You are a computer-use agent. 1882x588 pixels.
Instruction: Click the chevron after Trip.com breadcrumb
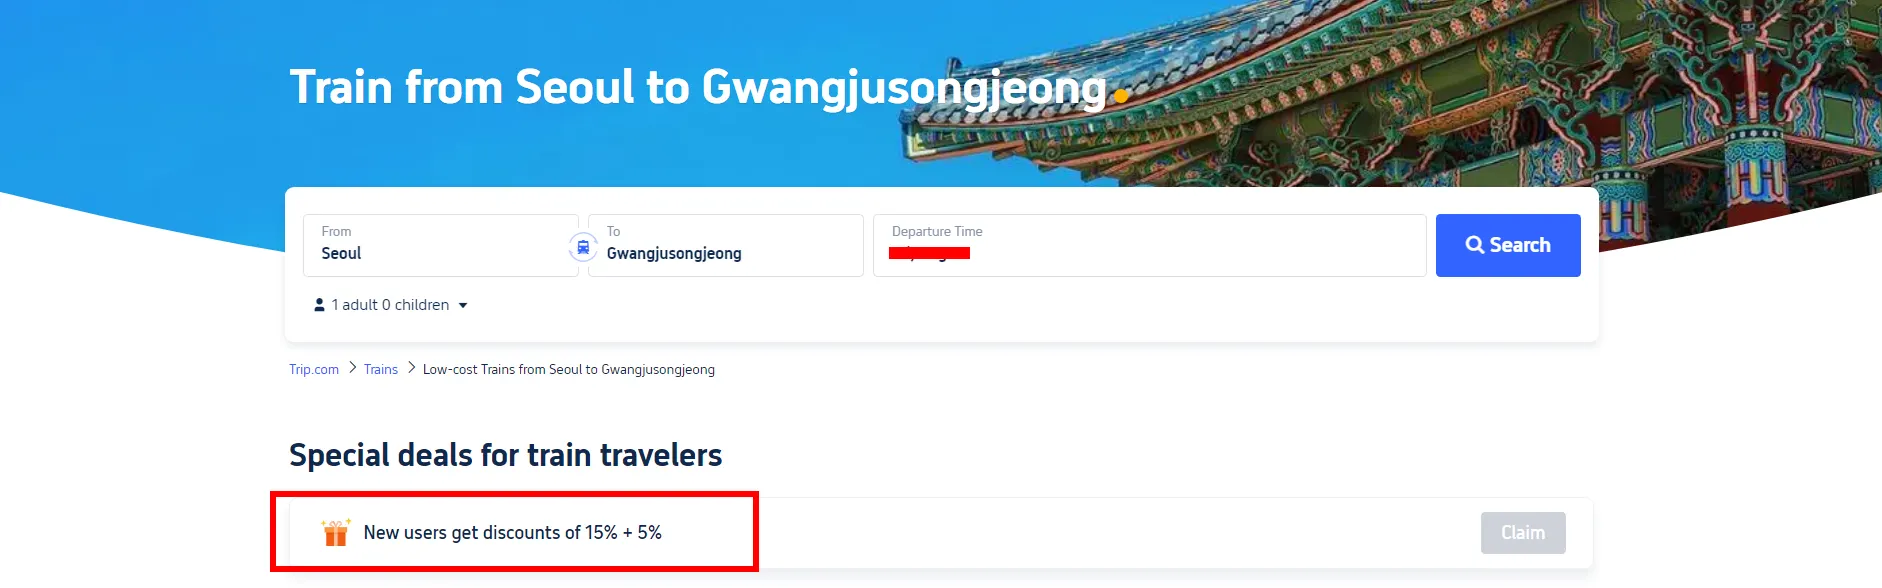tap(352, 368)
